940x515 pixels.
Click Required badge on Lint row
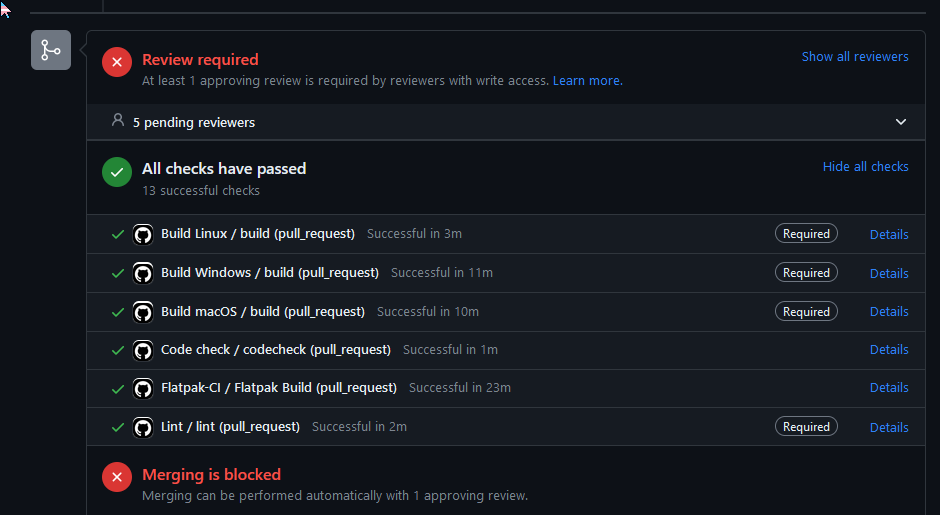click(x=806, y=427)
